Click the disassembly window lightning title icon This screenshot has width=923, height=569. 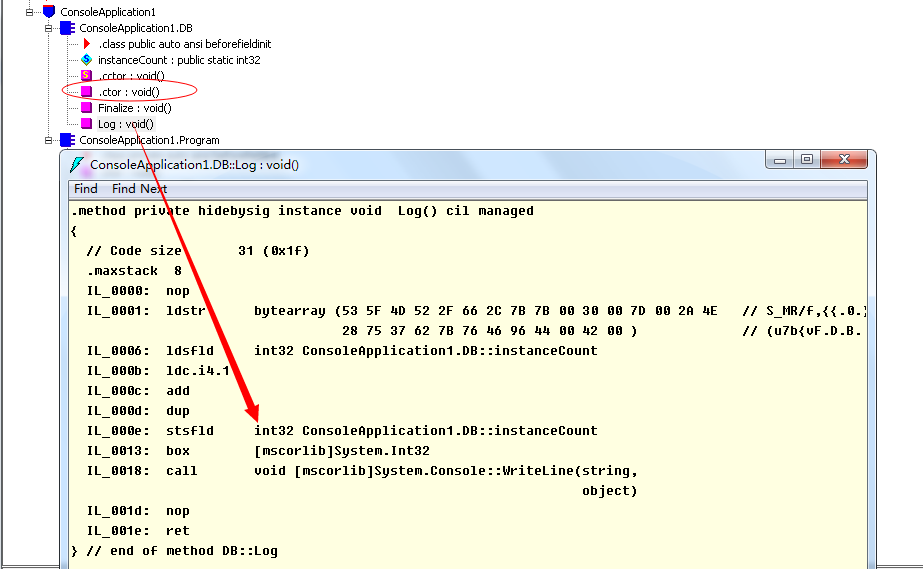click(x=77, y=164)
